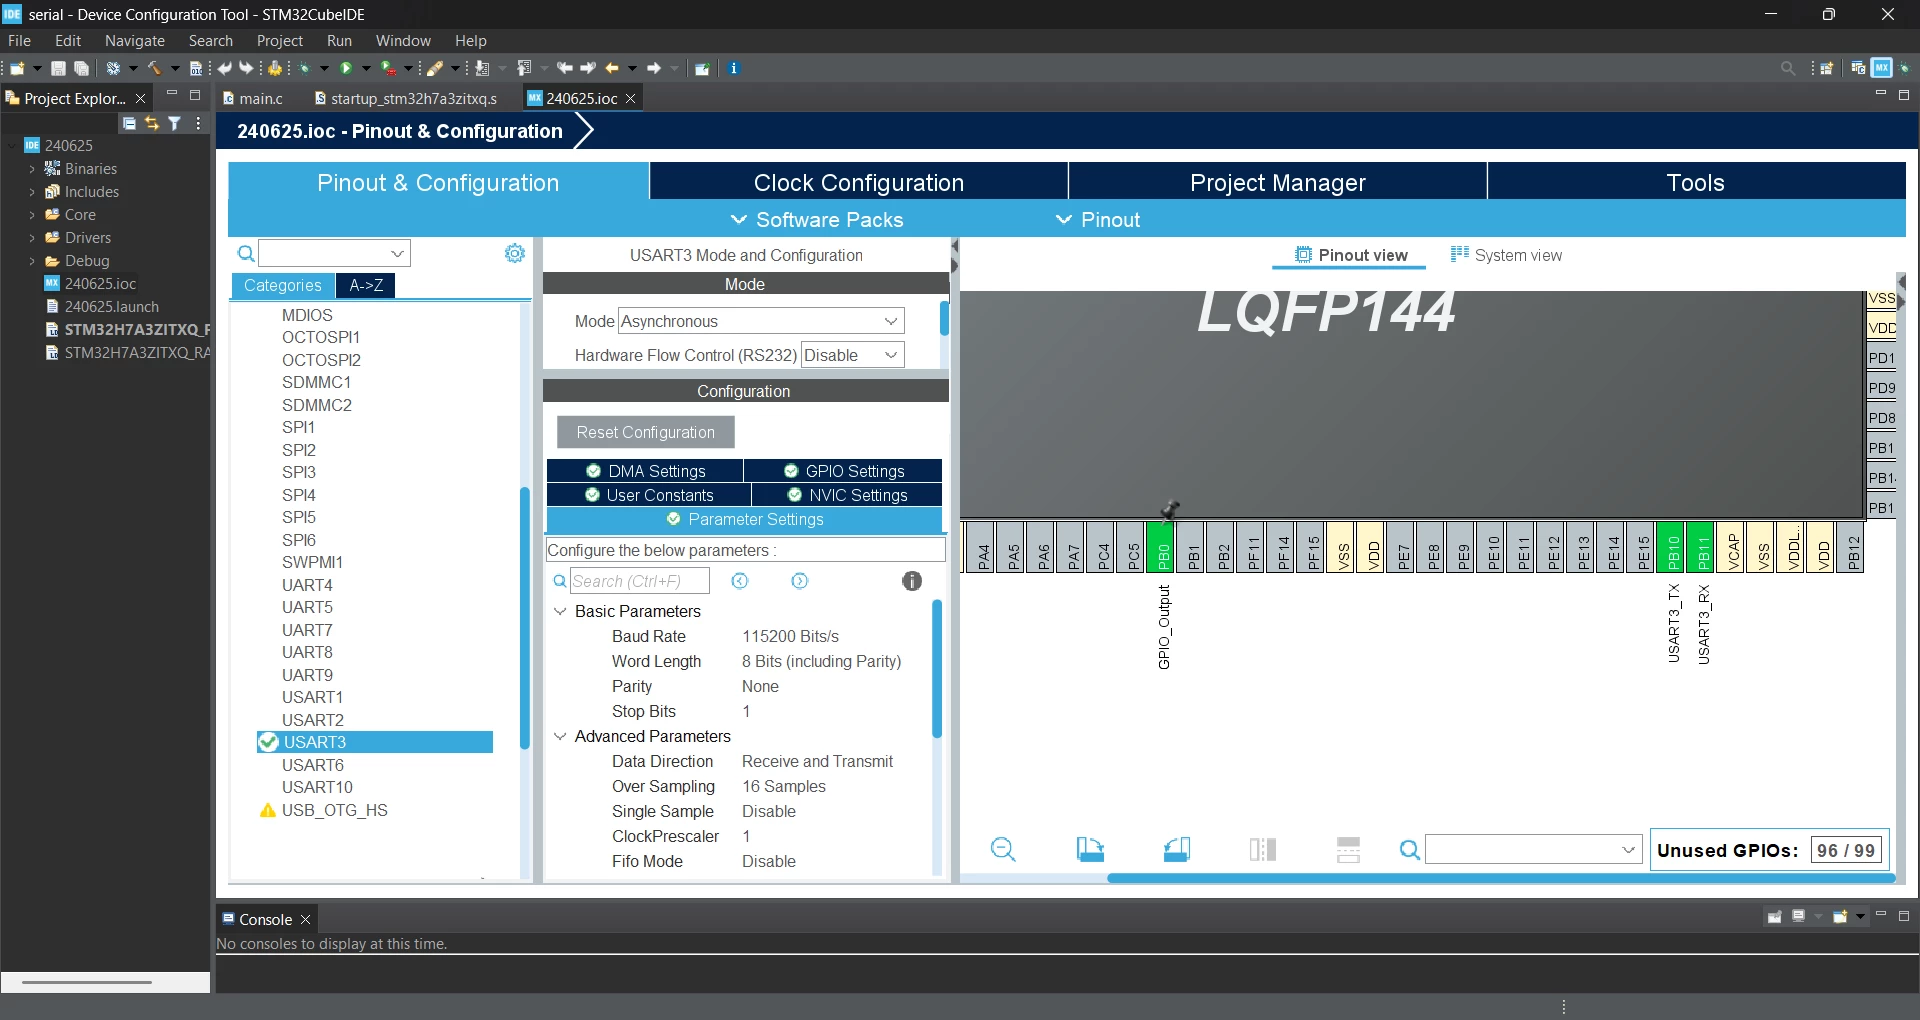Open the information icon in the toolbar
Viewport: 1920px width, 1020px height.
(x=734, y=68)
